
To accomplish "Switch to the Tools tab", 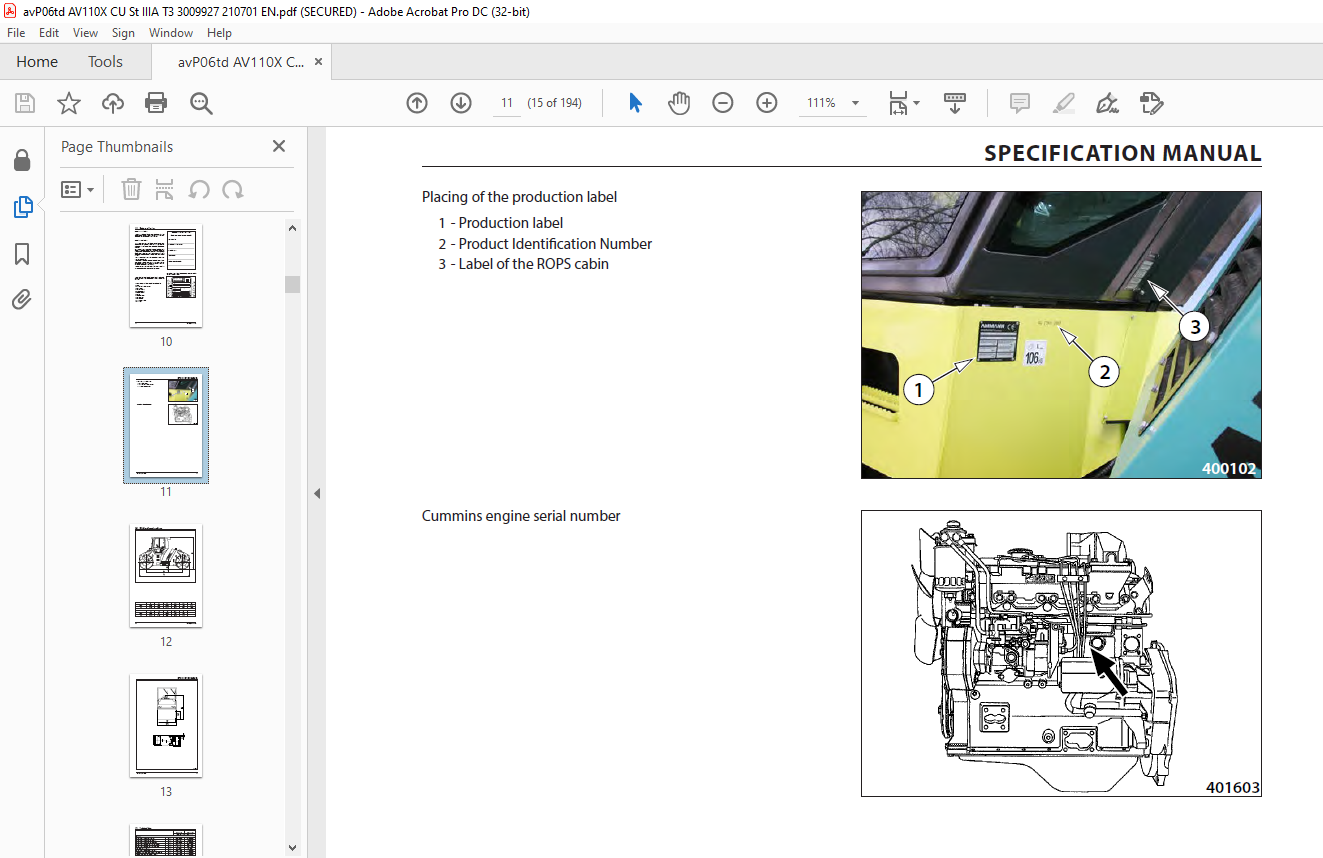I will click(105, 62).
